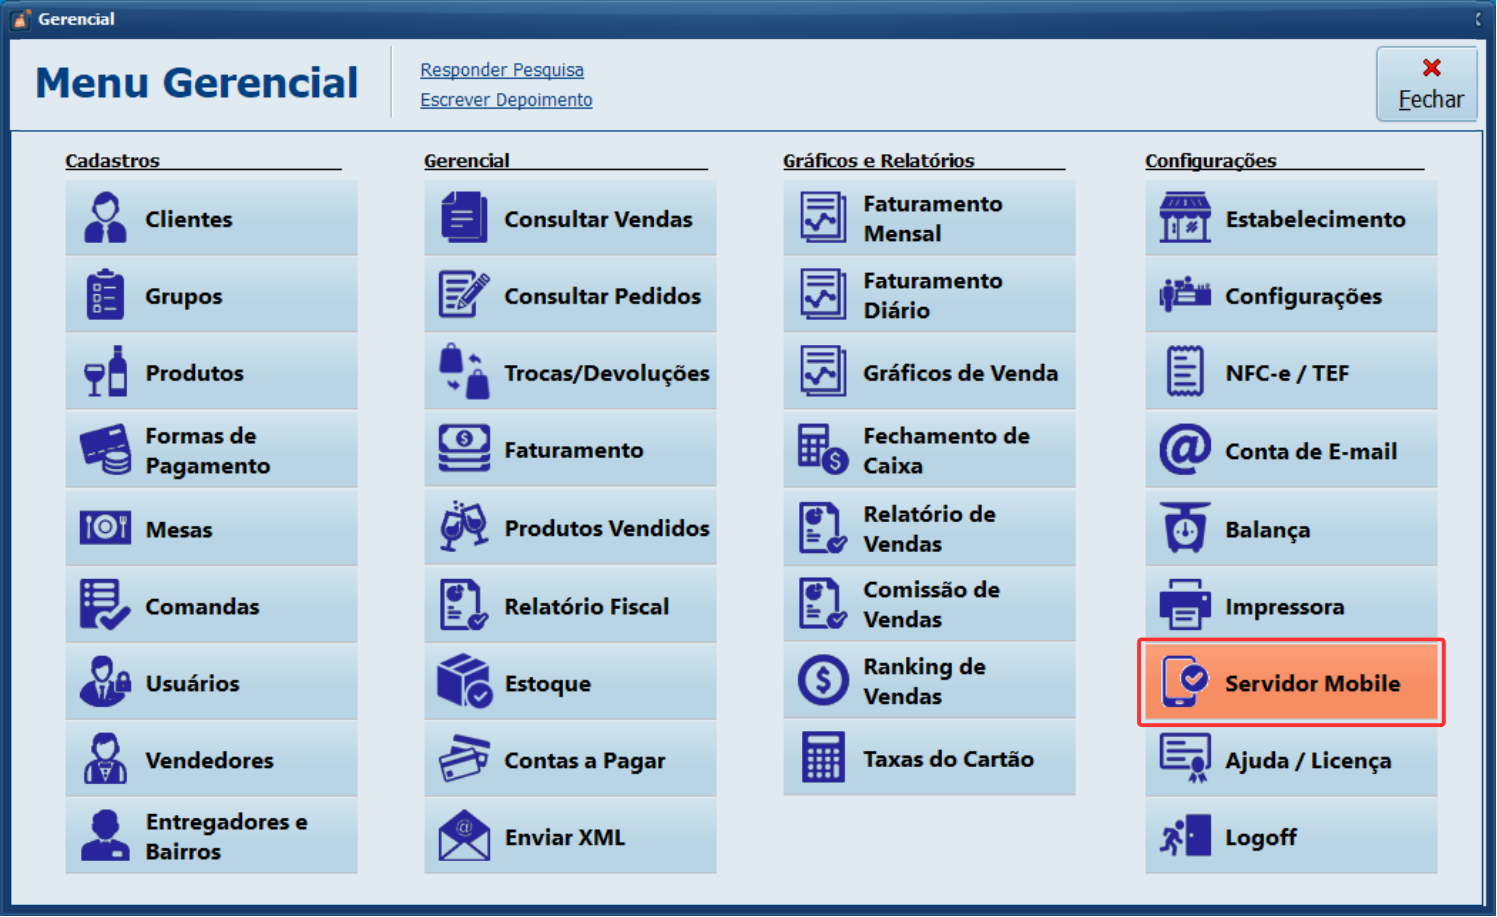This screenshot has height=917, width=1497.
Task: Click the Estoque box icon
Action: point(464,683)
